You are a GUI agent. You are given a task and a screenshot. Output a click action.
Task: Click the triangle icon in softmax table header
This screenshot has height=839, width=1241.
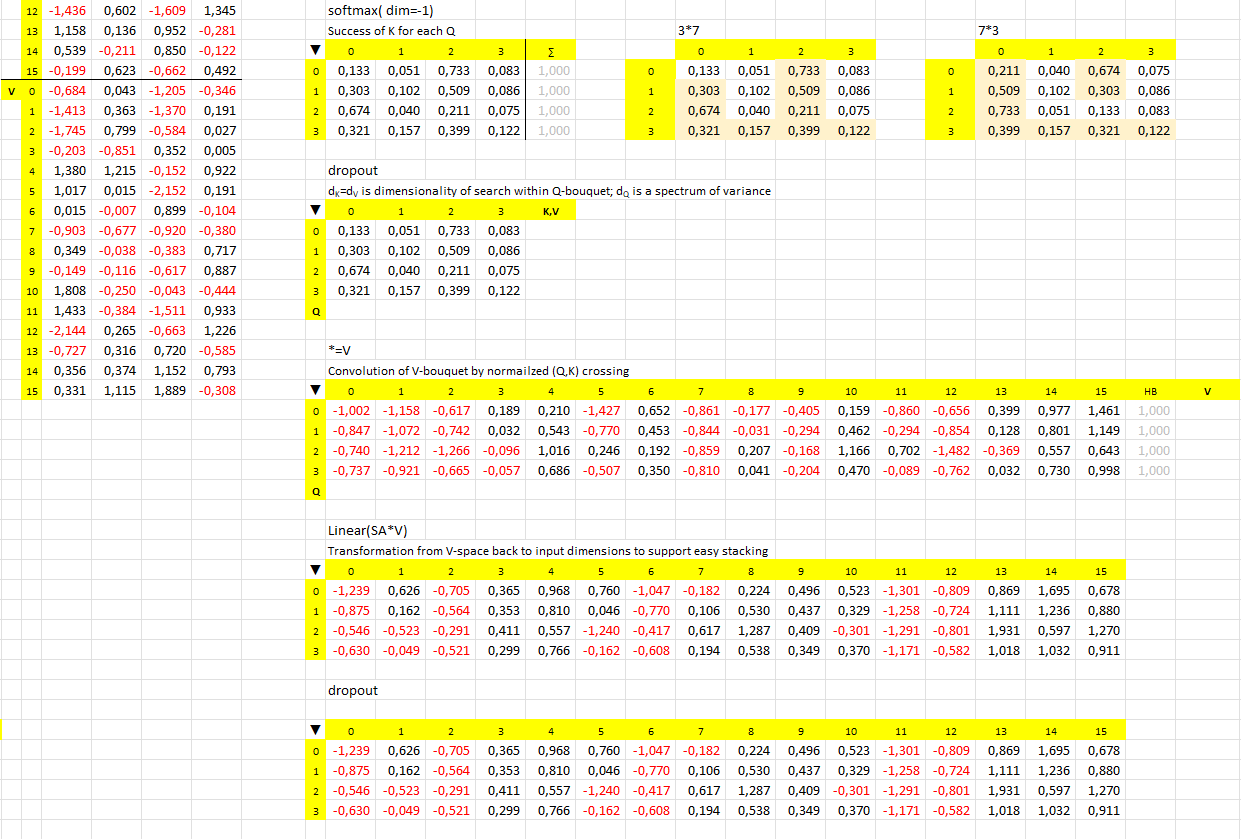click(x=315, y=51)
